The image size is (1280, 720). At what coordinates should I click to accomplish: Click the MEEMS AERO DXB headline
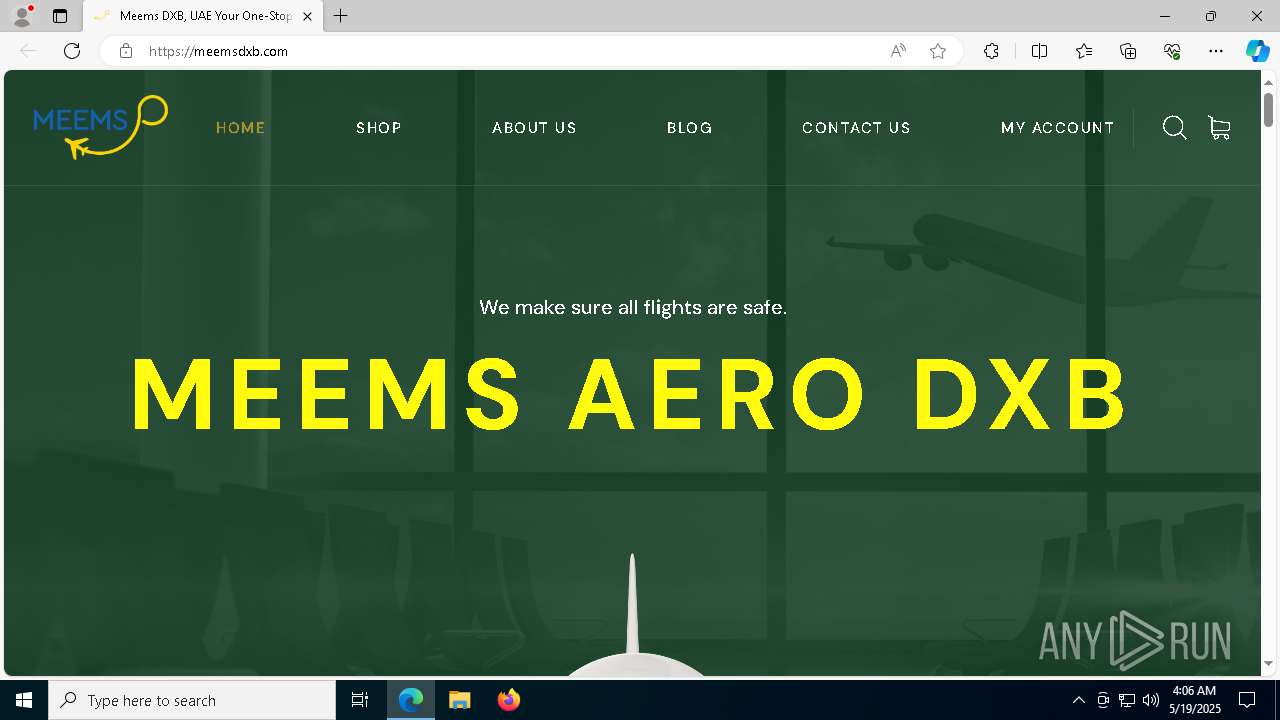(x=630, y=394)
